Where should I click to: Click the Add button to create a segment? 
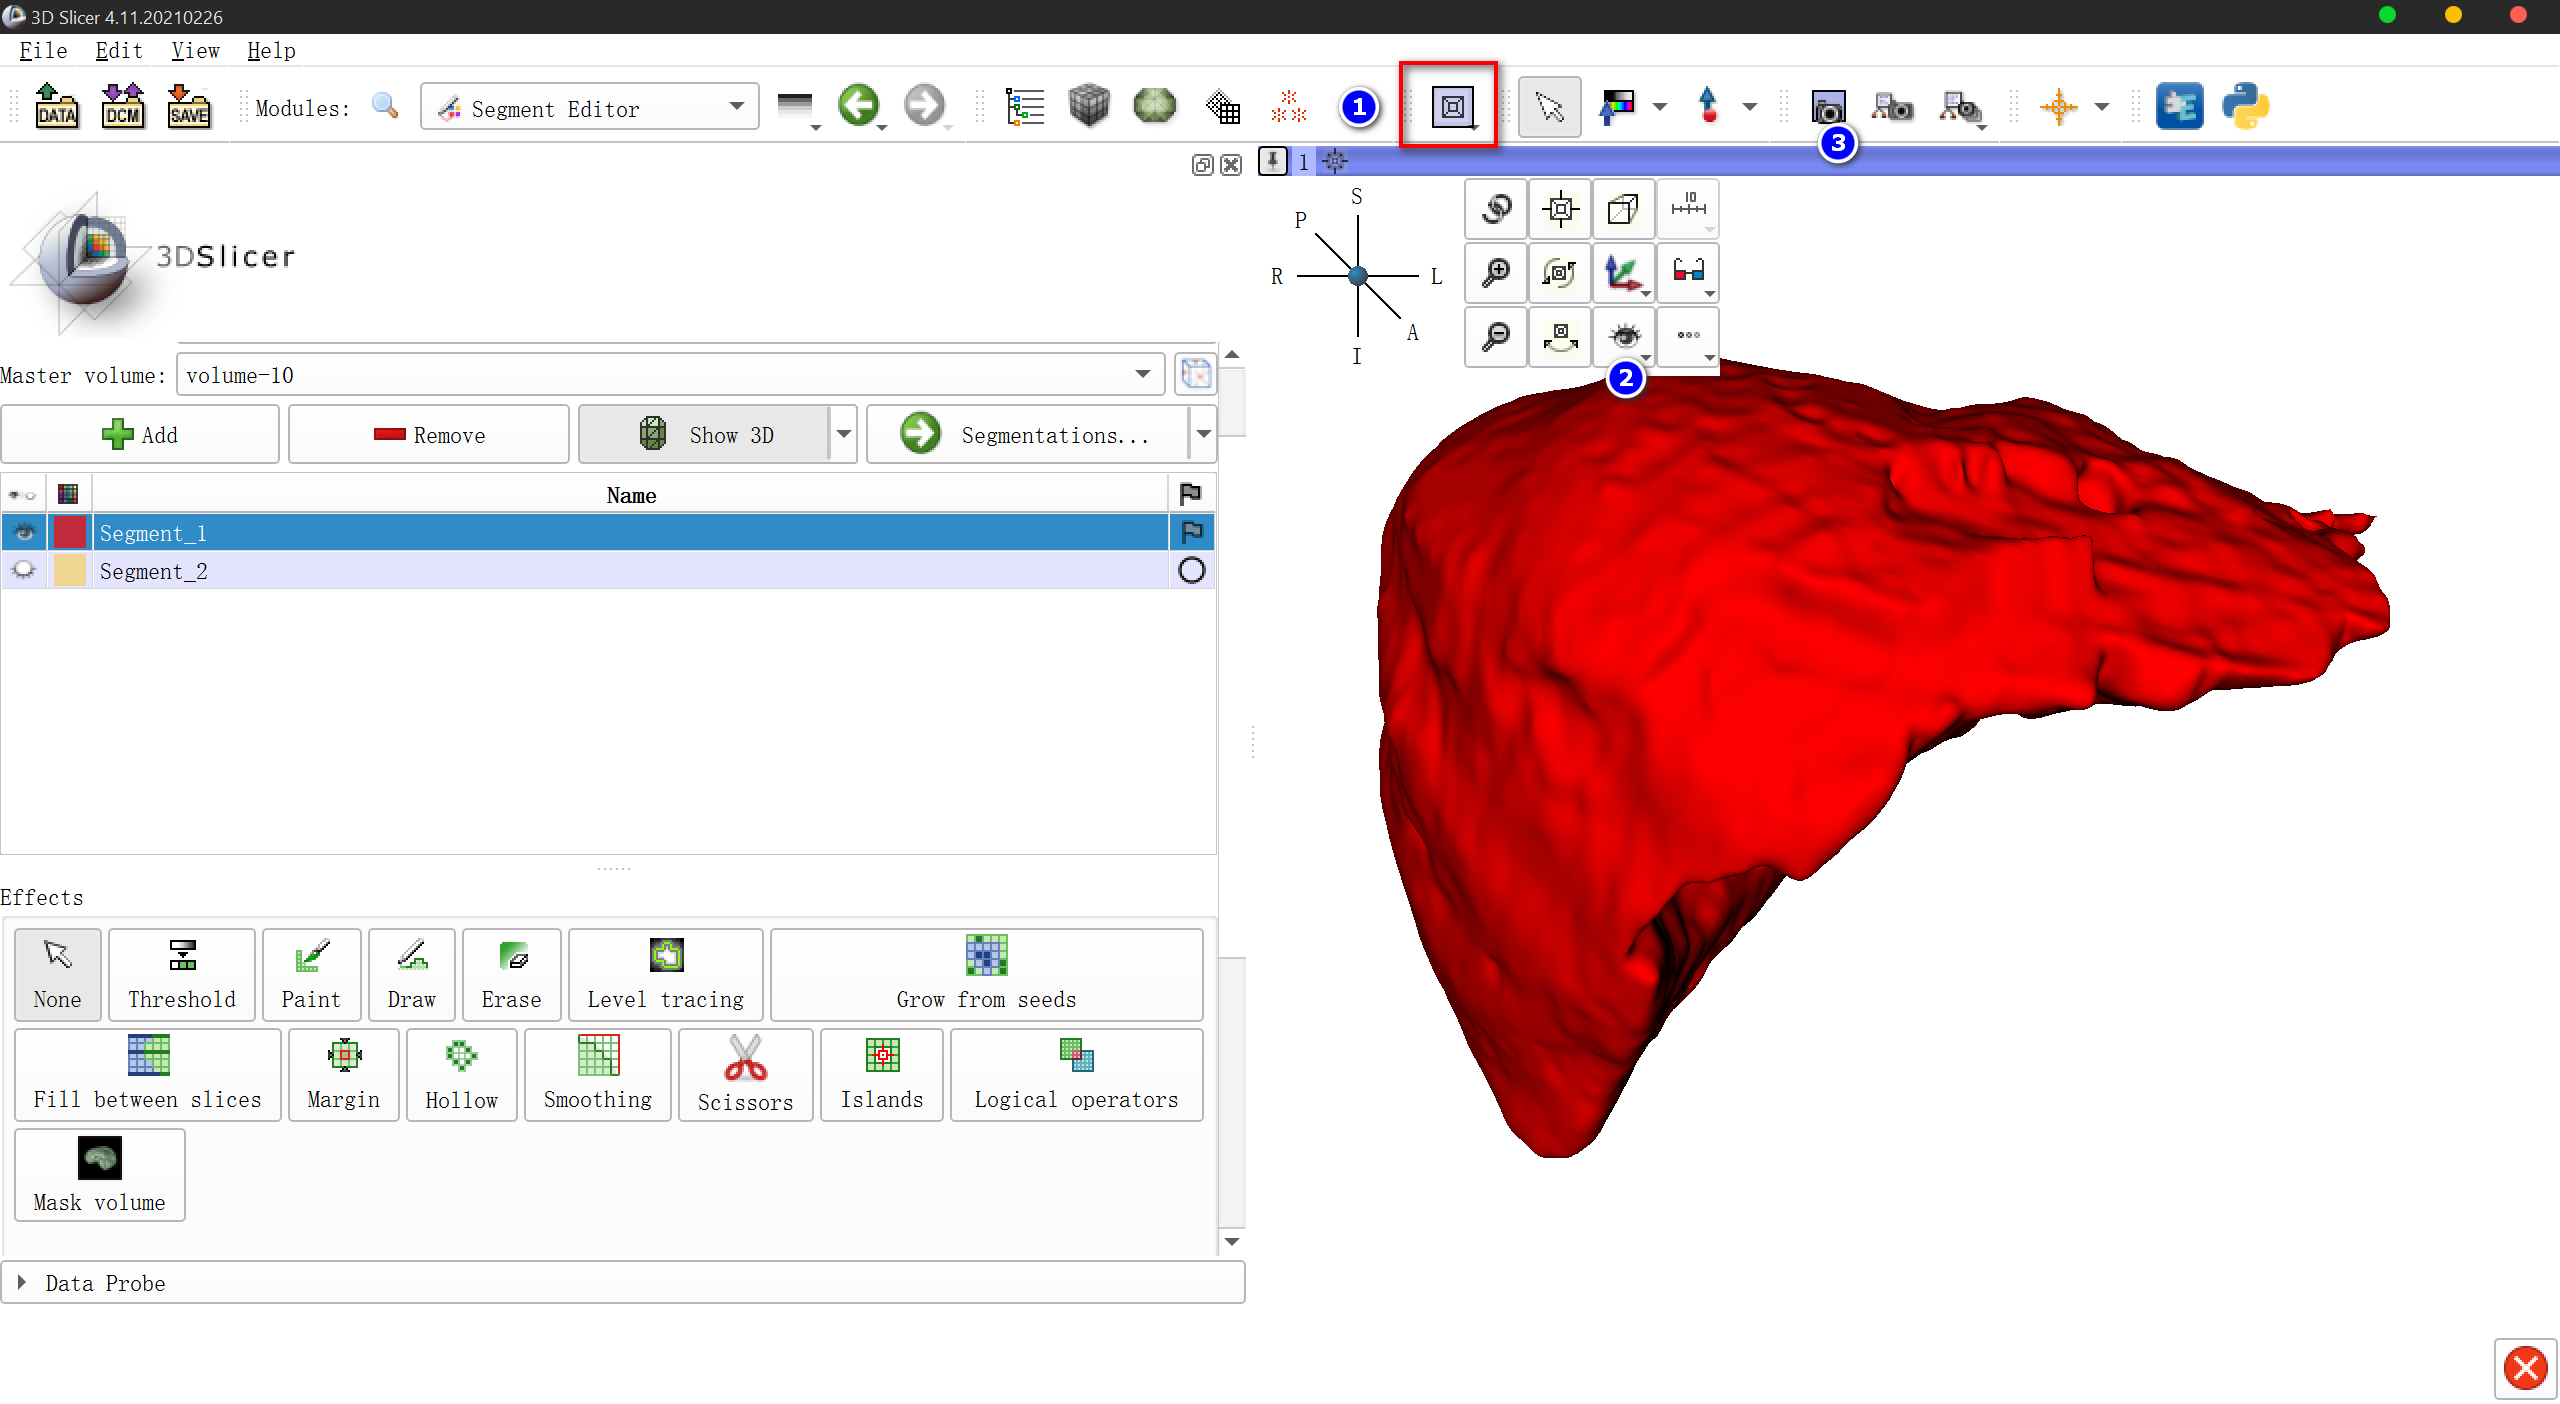(140, 434)
